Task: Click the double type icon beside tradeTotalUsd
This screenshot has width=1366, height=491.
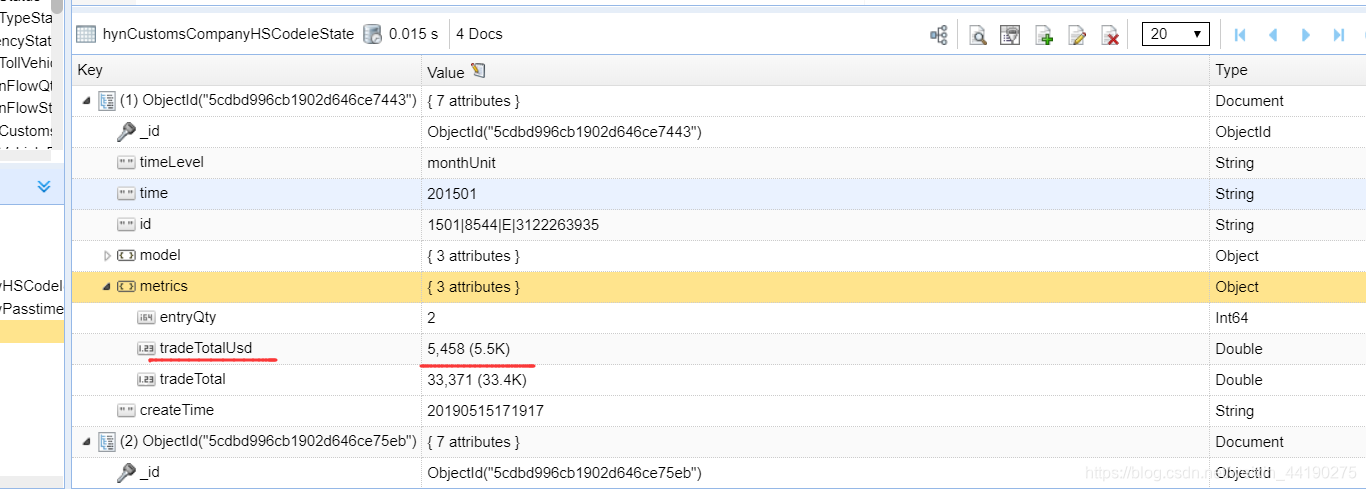Action: (146, 349)
